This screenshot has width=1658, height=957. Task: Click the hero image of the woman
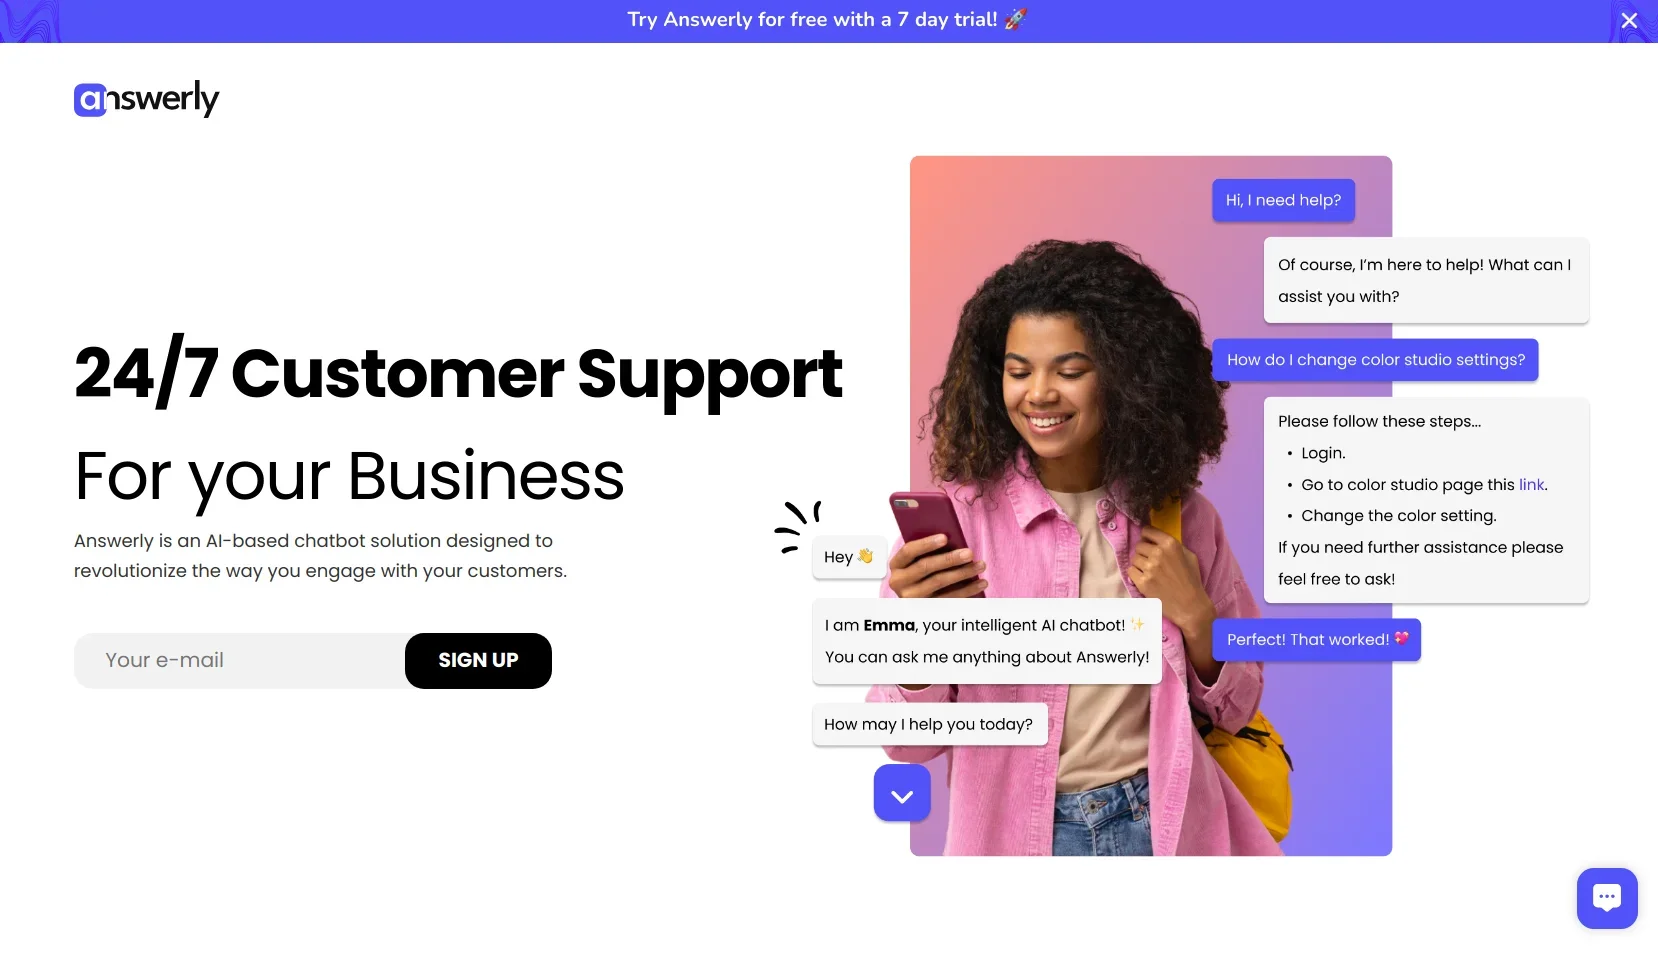tap(1151, 506)
